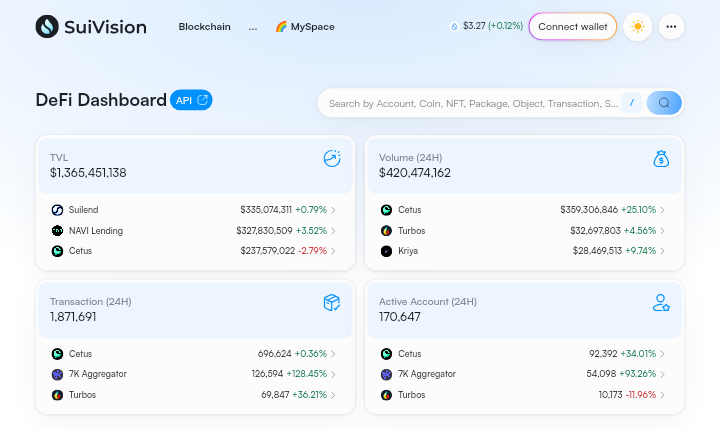Open the Blockchain menu
This screenshot has width=720, height=429.
coord(205,27)
